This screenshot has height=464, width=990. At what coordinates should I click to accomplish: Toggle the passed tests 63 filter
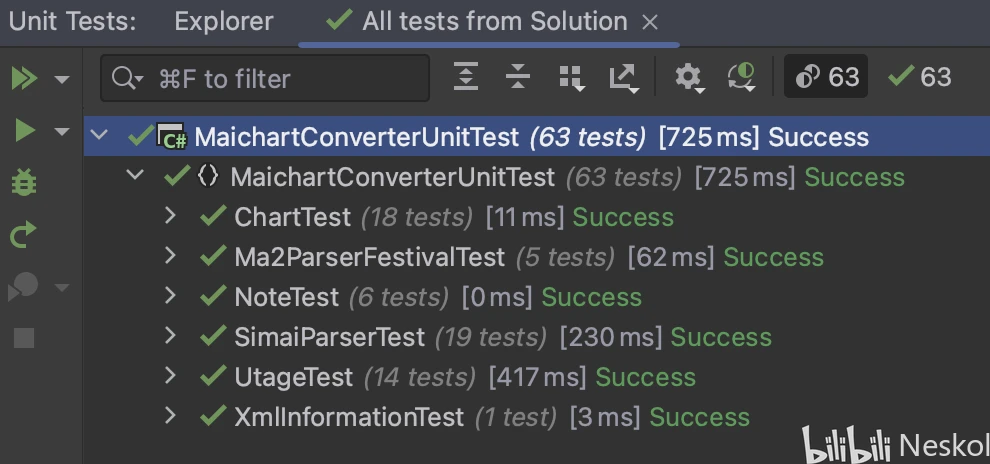tap(920, 77)
